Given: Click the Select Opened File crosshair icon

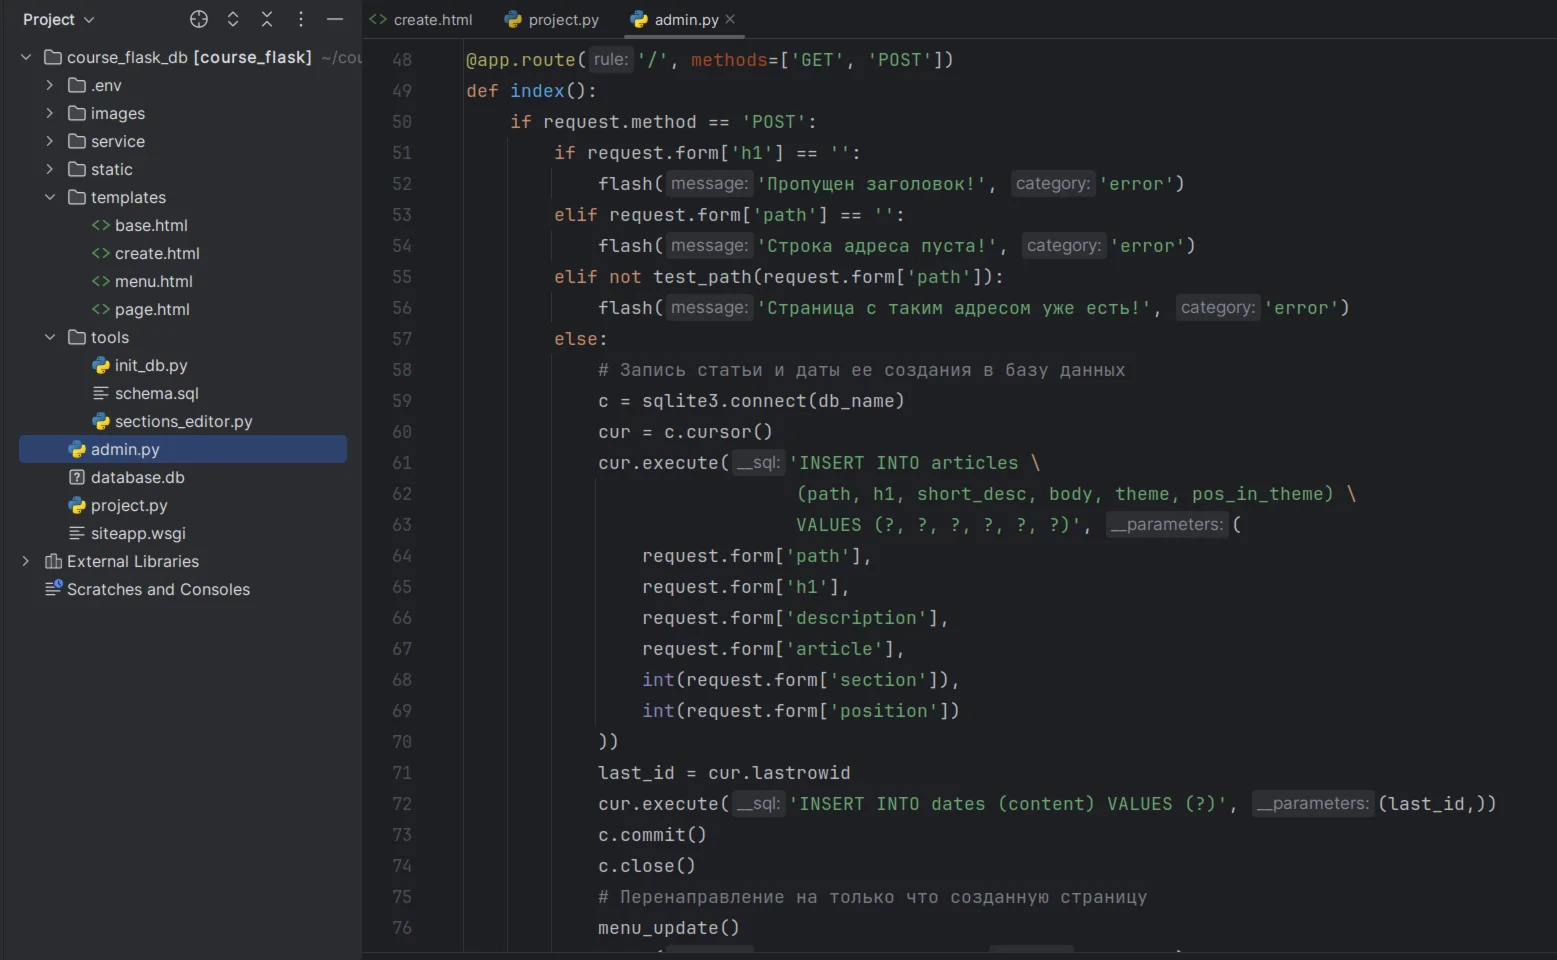Looking at the screenshot, I should point(199,19).
